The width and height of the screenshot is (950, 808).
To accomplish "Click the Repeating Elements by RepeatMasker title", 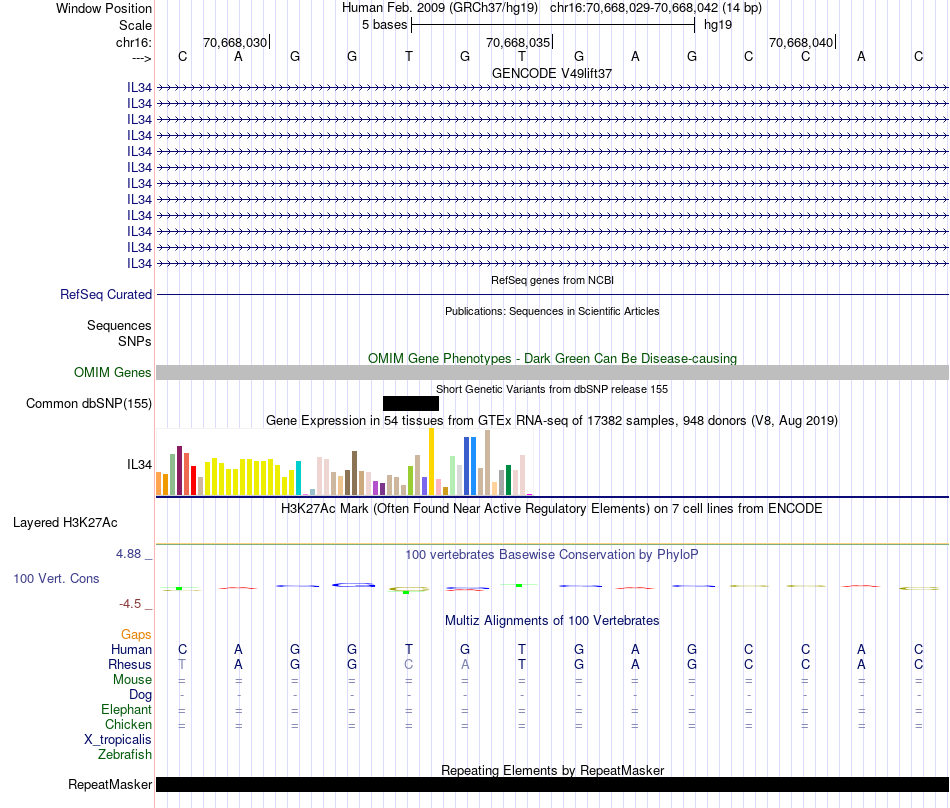I will [552, 770].
